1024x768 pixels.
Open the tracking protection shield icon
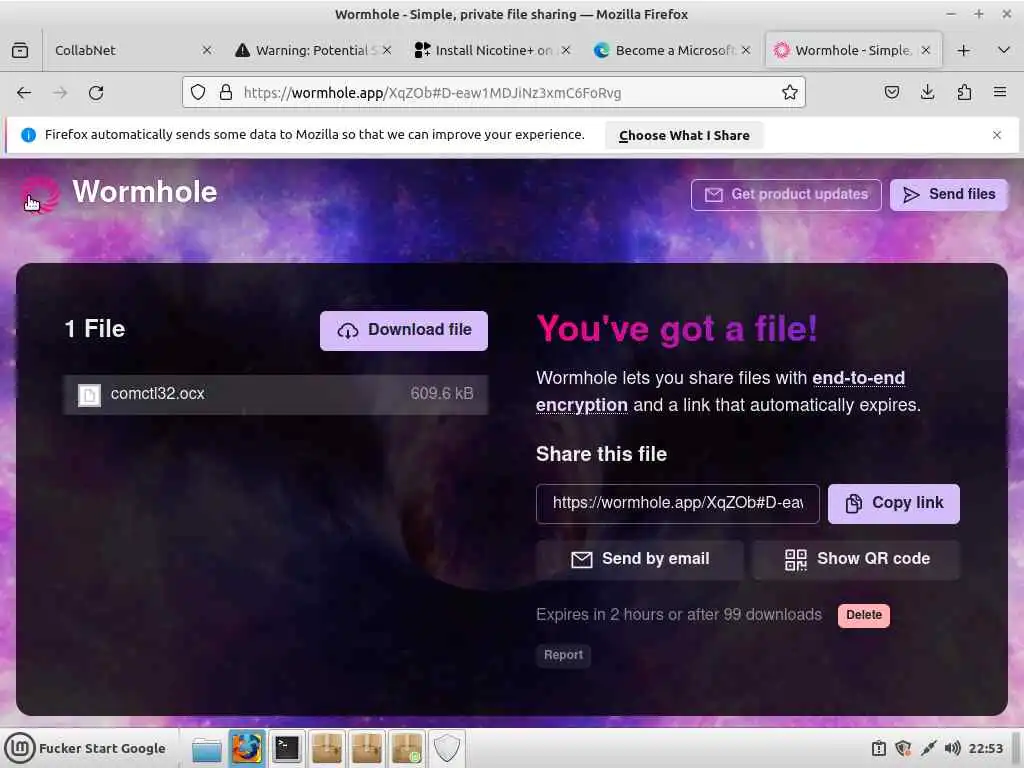tap(198, 93)
